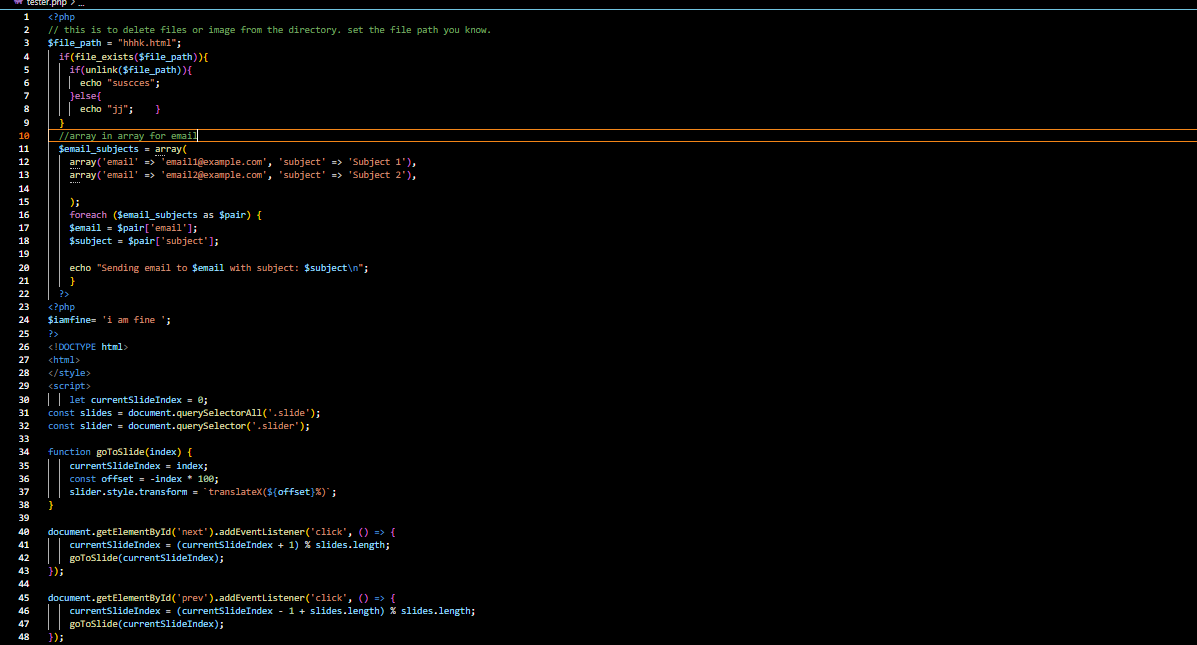Select the $iamfine variable on line 24
Screen dimensions: 1197x645
coord(68,319)
